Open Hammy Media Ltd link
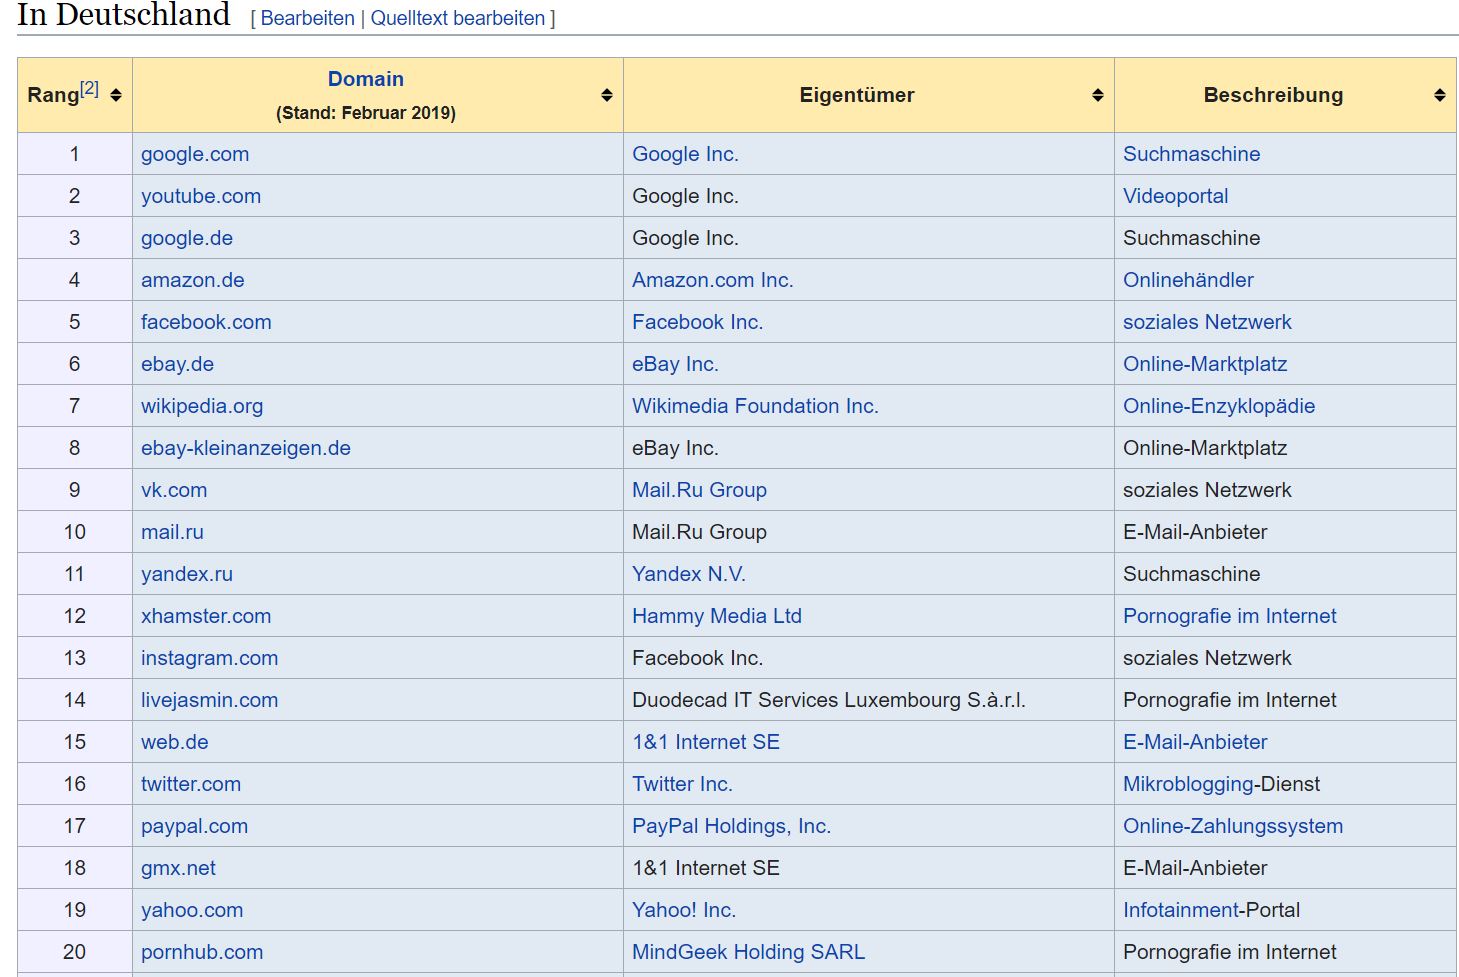This screenshot has width=1459, height=977. pos(717,616)
